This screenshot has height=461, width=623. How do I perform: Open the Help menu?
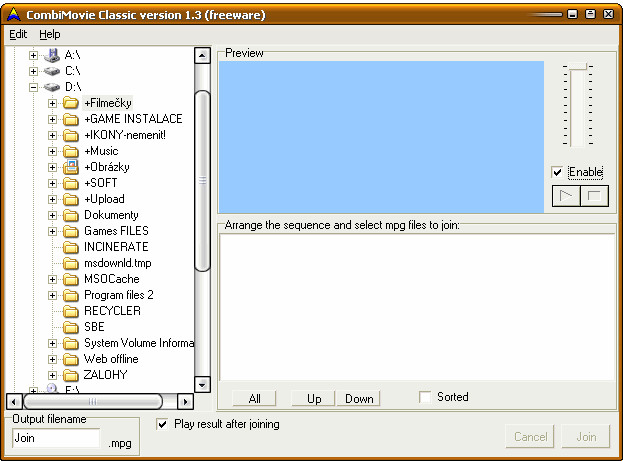click(x=50, y=34)
